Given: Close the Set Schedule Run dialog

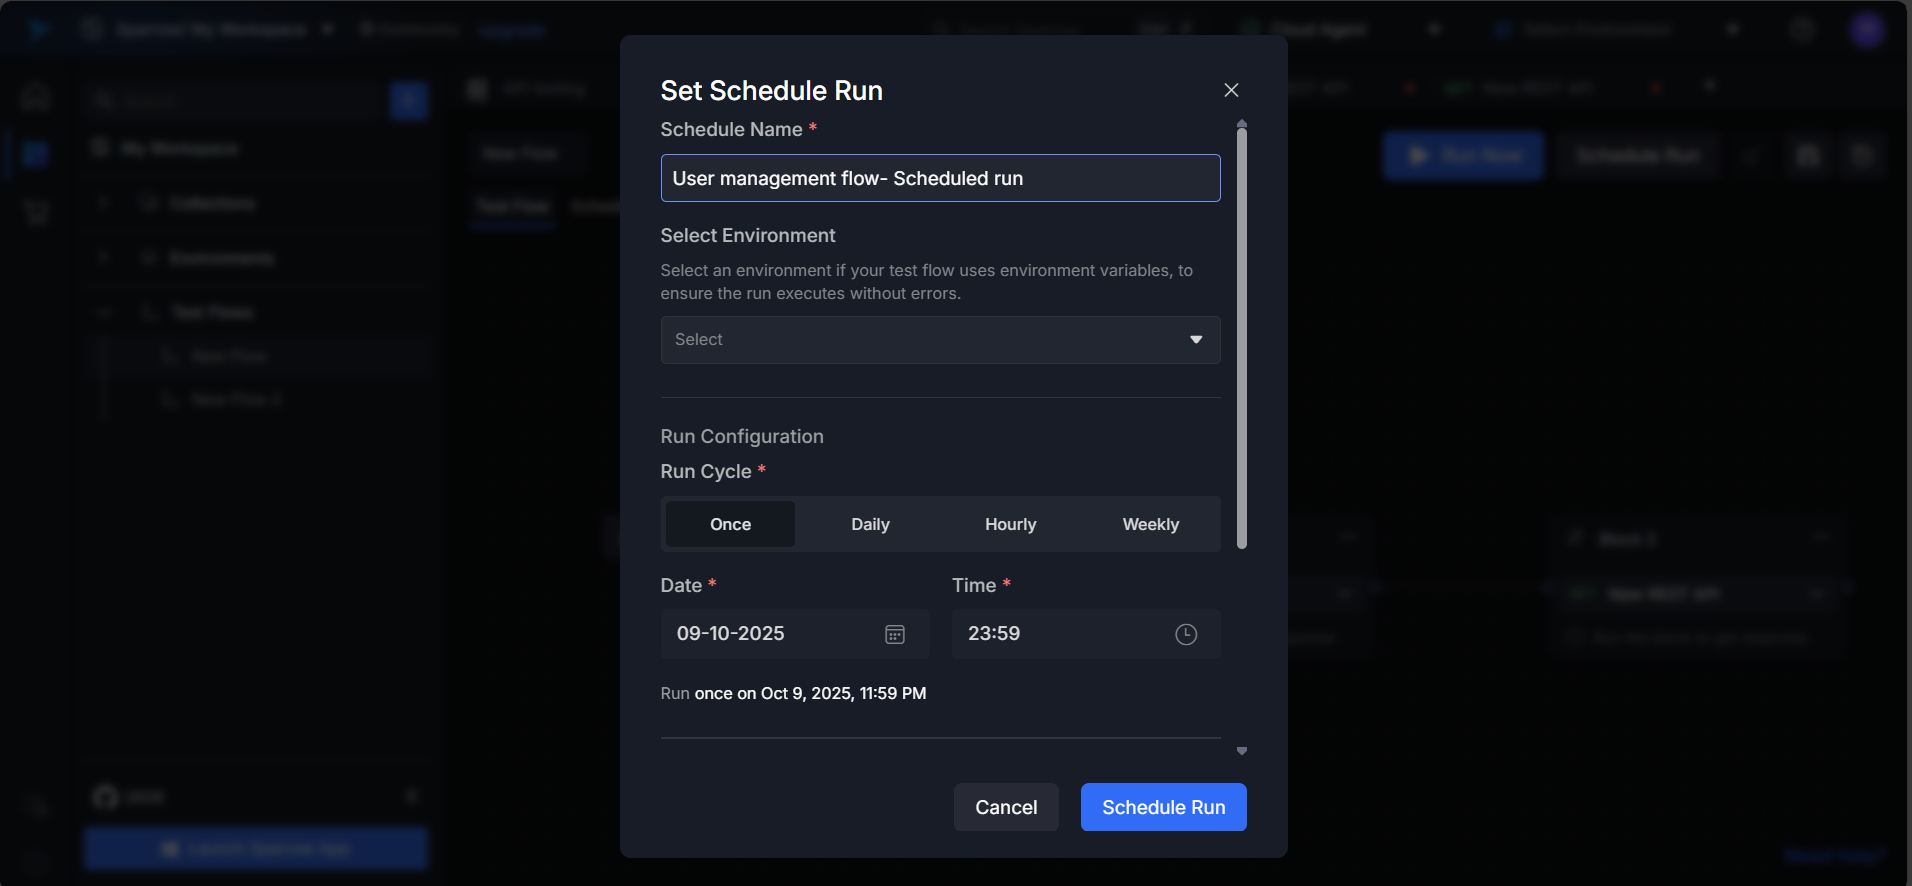Looking at the screenshot, I should pyautogui.click(x=1231, y=90).
